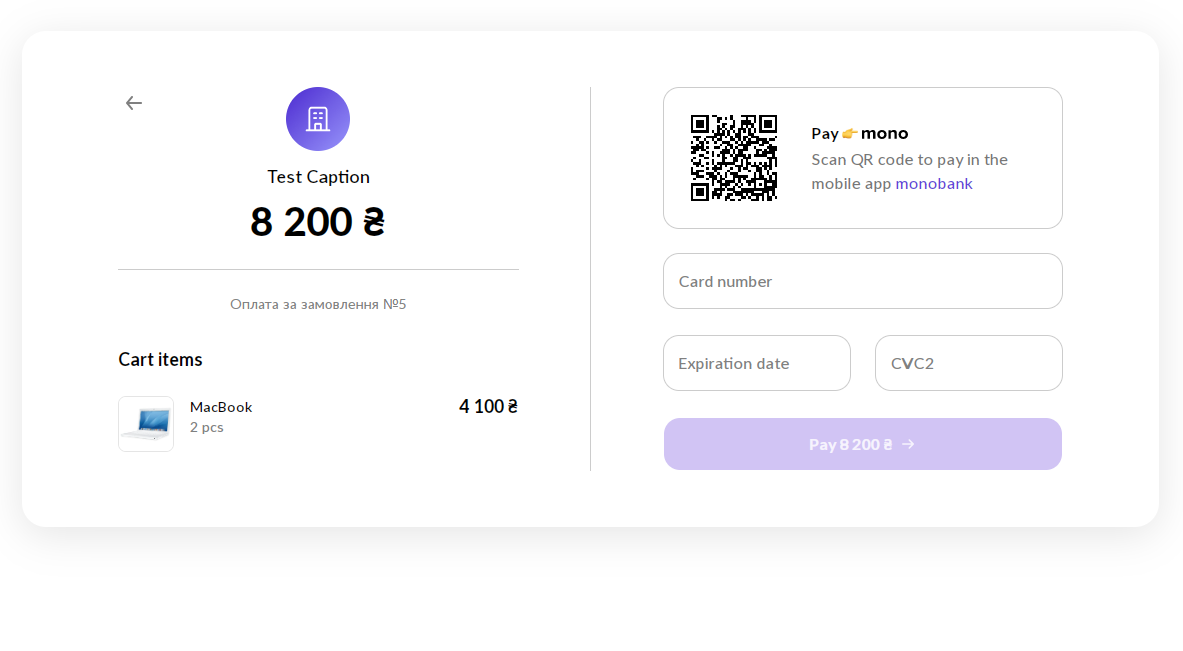Focus the CVC2 field
This screenshot has height=651, width=1183.
(x=969, y=364)
